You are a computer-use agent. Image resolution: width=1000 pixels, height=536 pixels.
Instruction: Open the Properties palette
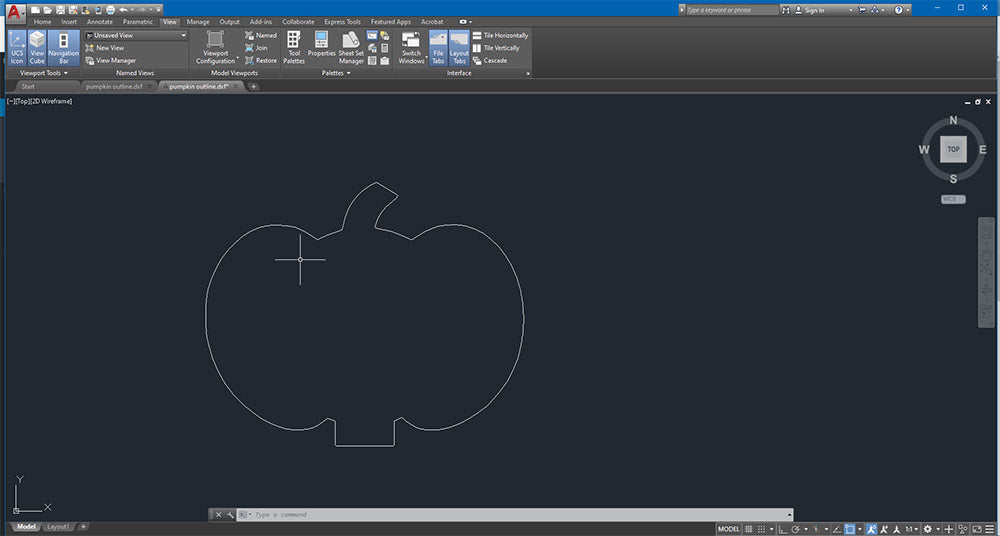(x=321, y=46)
